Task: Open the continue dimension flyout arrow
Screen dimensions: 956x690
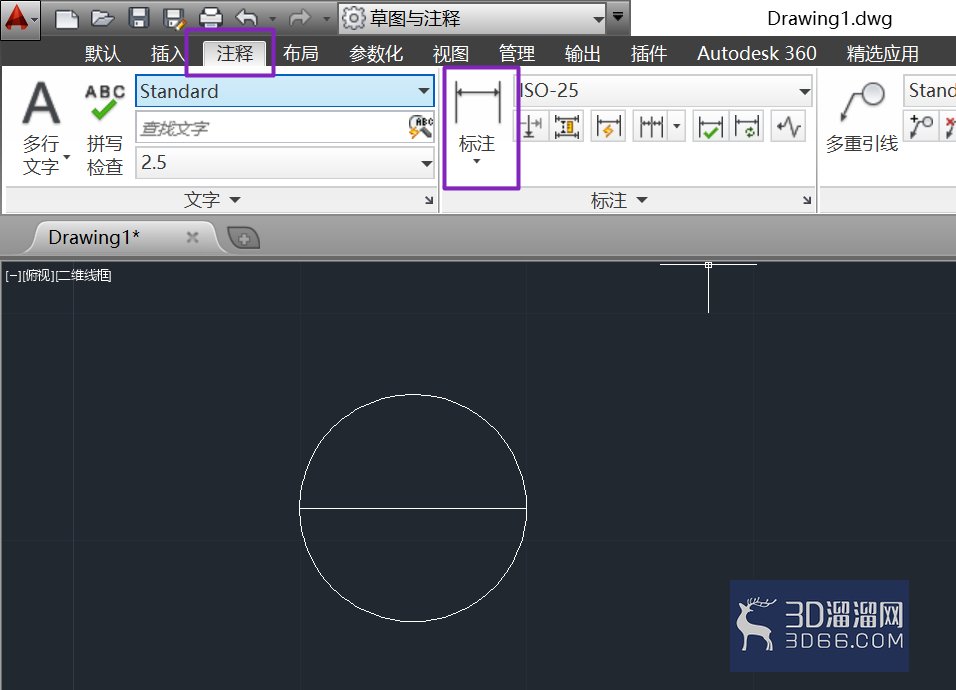Action: click(x=676, y=126)
